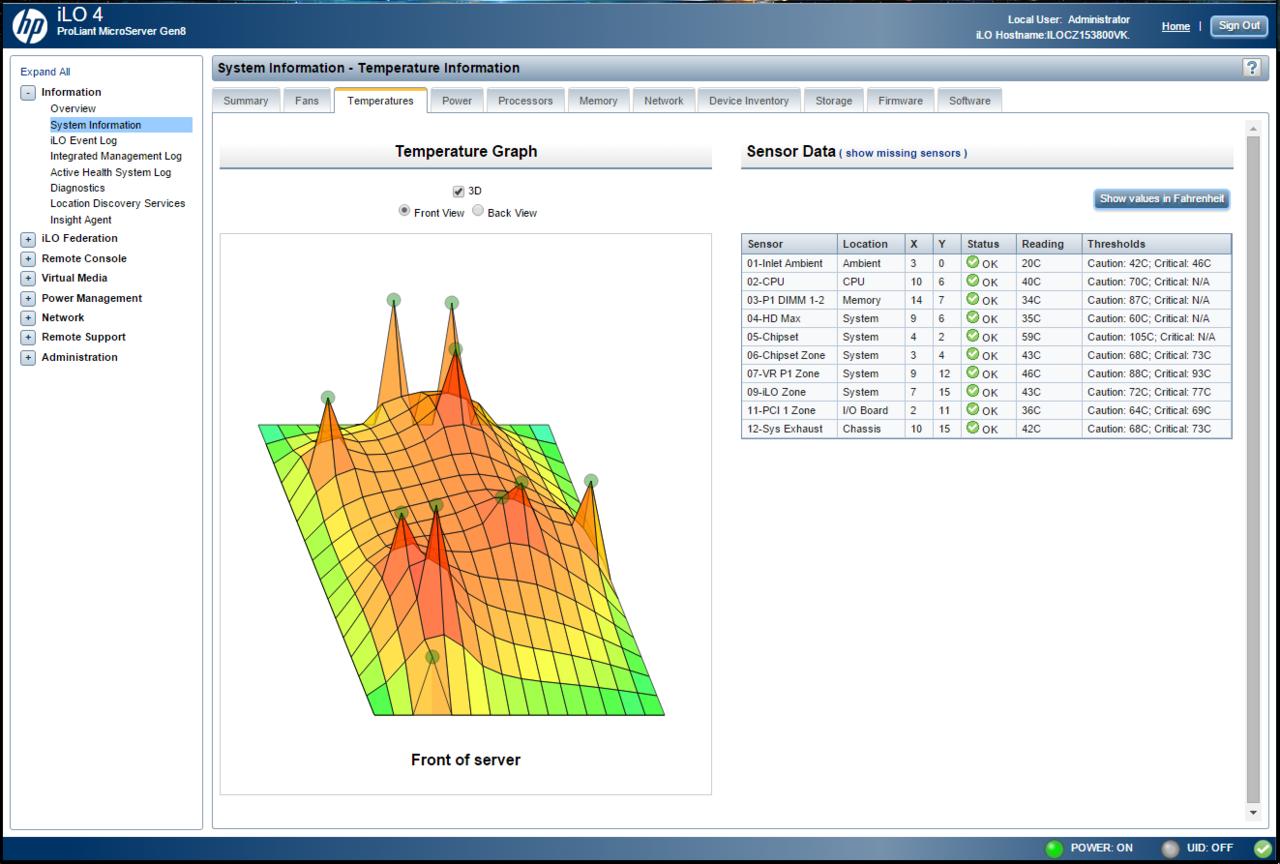This screenshot has width=1280, height=864.
Task: Click the 05-Chipset sensor name
Action: [773, 337]
